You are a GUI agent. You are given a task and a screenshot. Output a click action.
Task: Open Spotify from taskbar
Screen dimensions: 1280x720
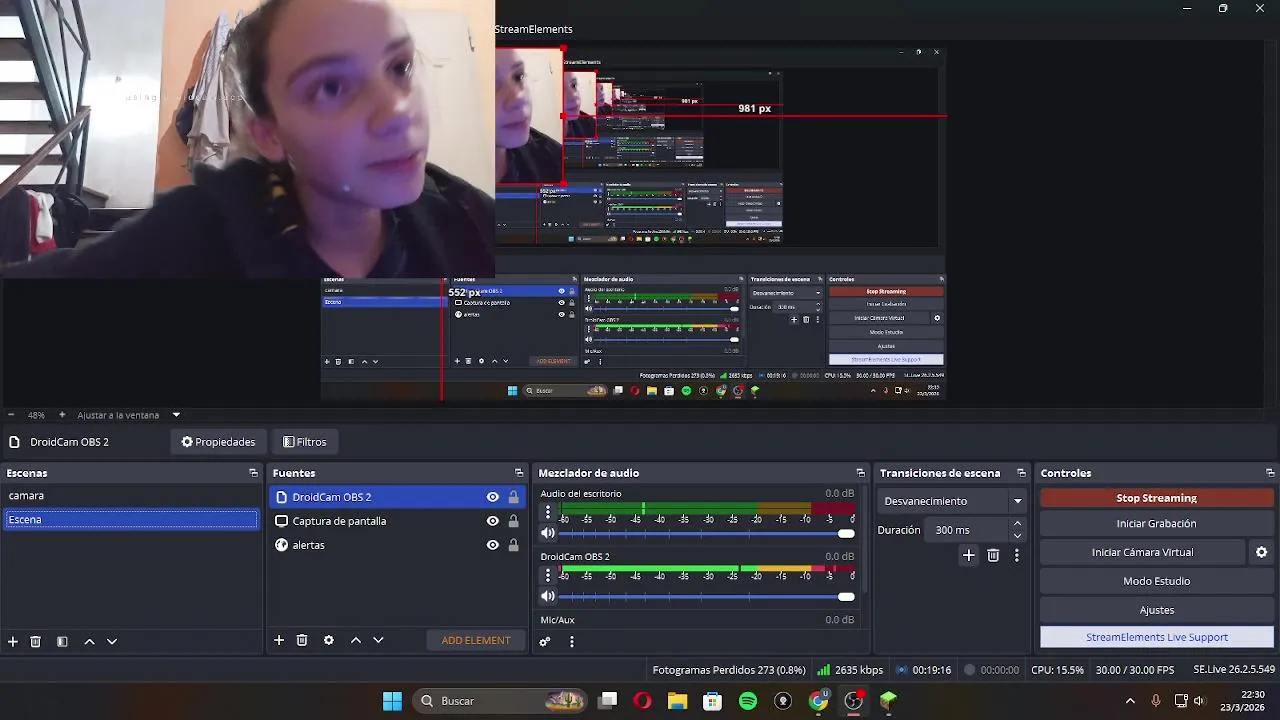pyautogui.click(x=748, y=701)
